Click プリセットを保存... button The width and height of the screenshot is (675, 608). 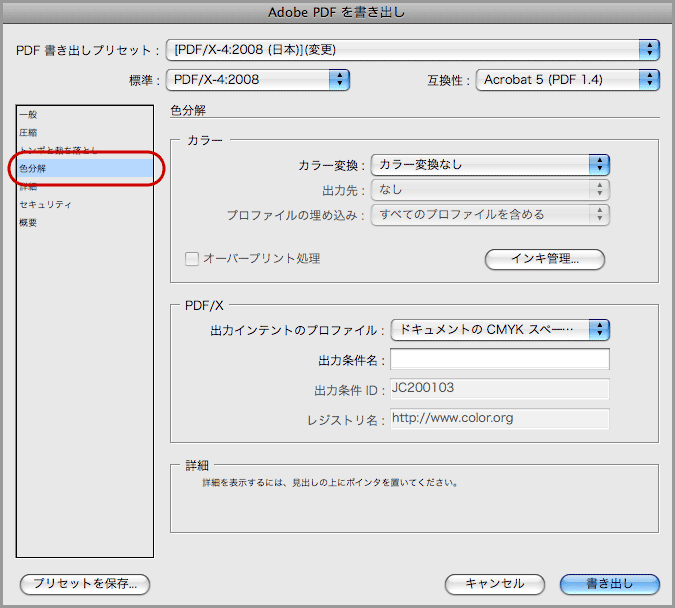click(x=85, y=583)
